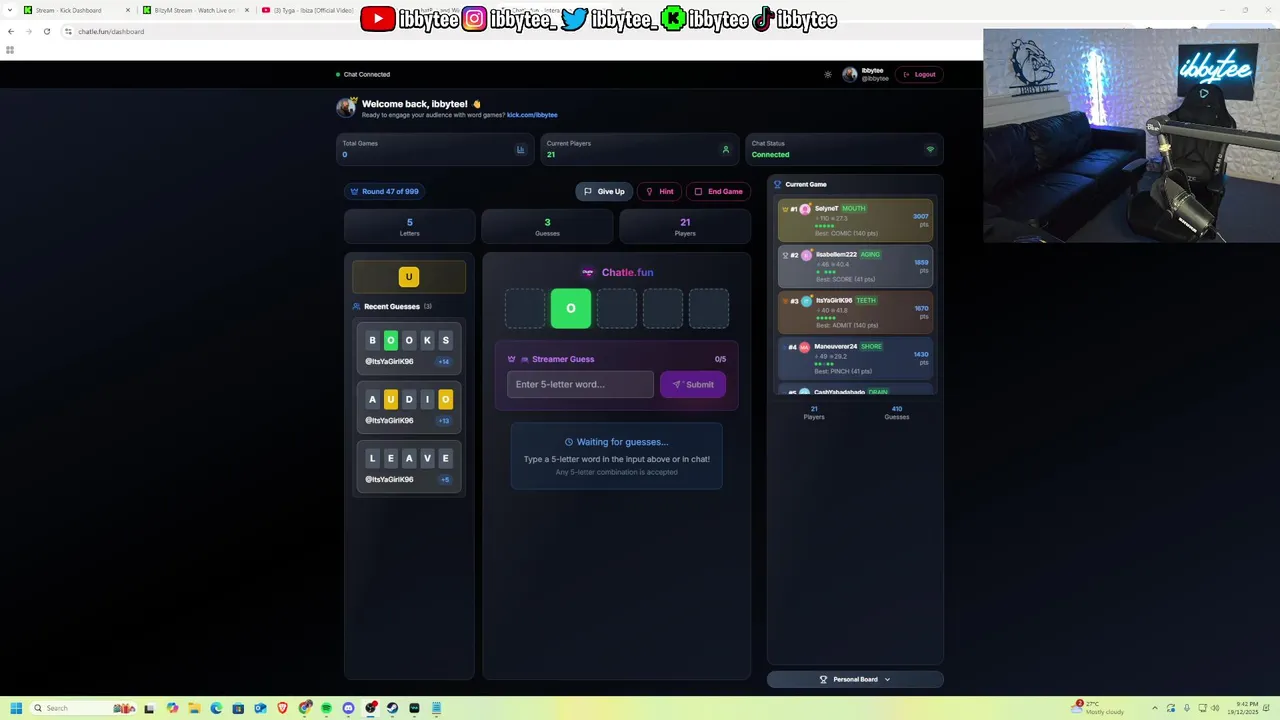Select the LEAVE recent guess row
The image size is (1280, 720).
click(409, 466)
